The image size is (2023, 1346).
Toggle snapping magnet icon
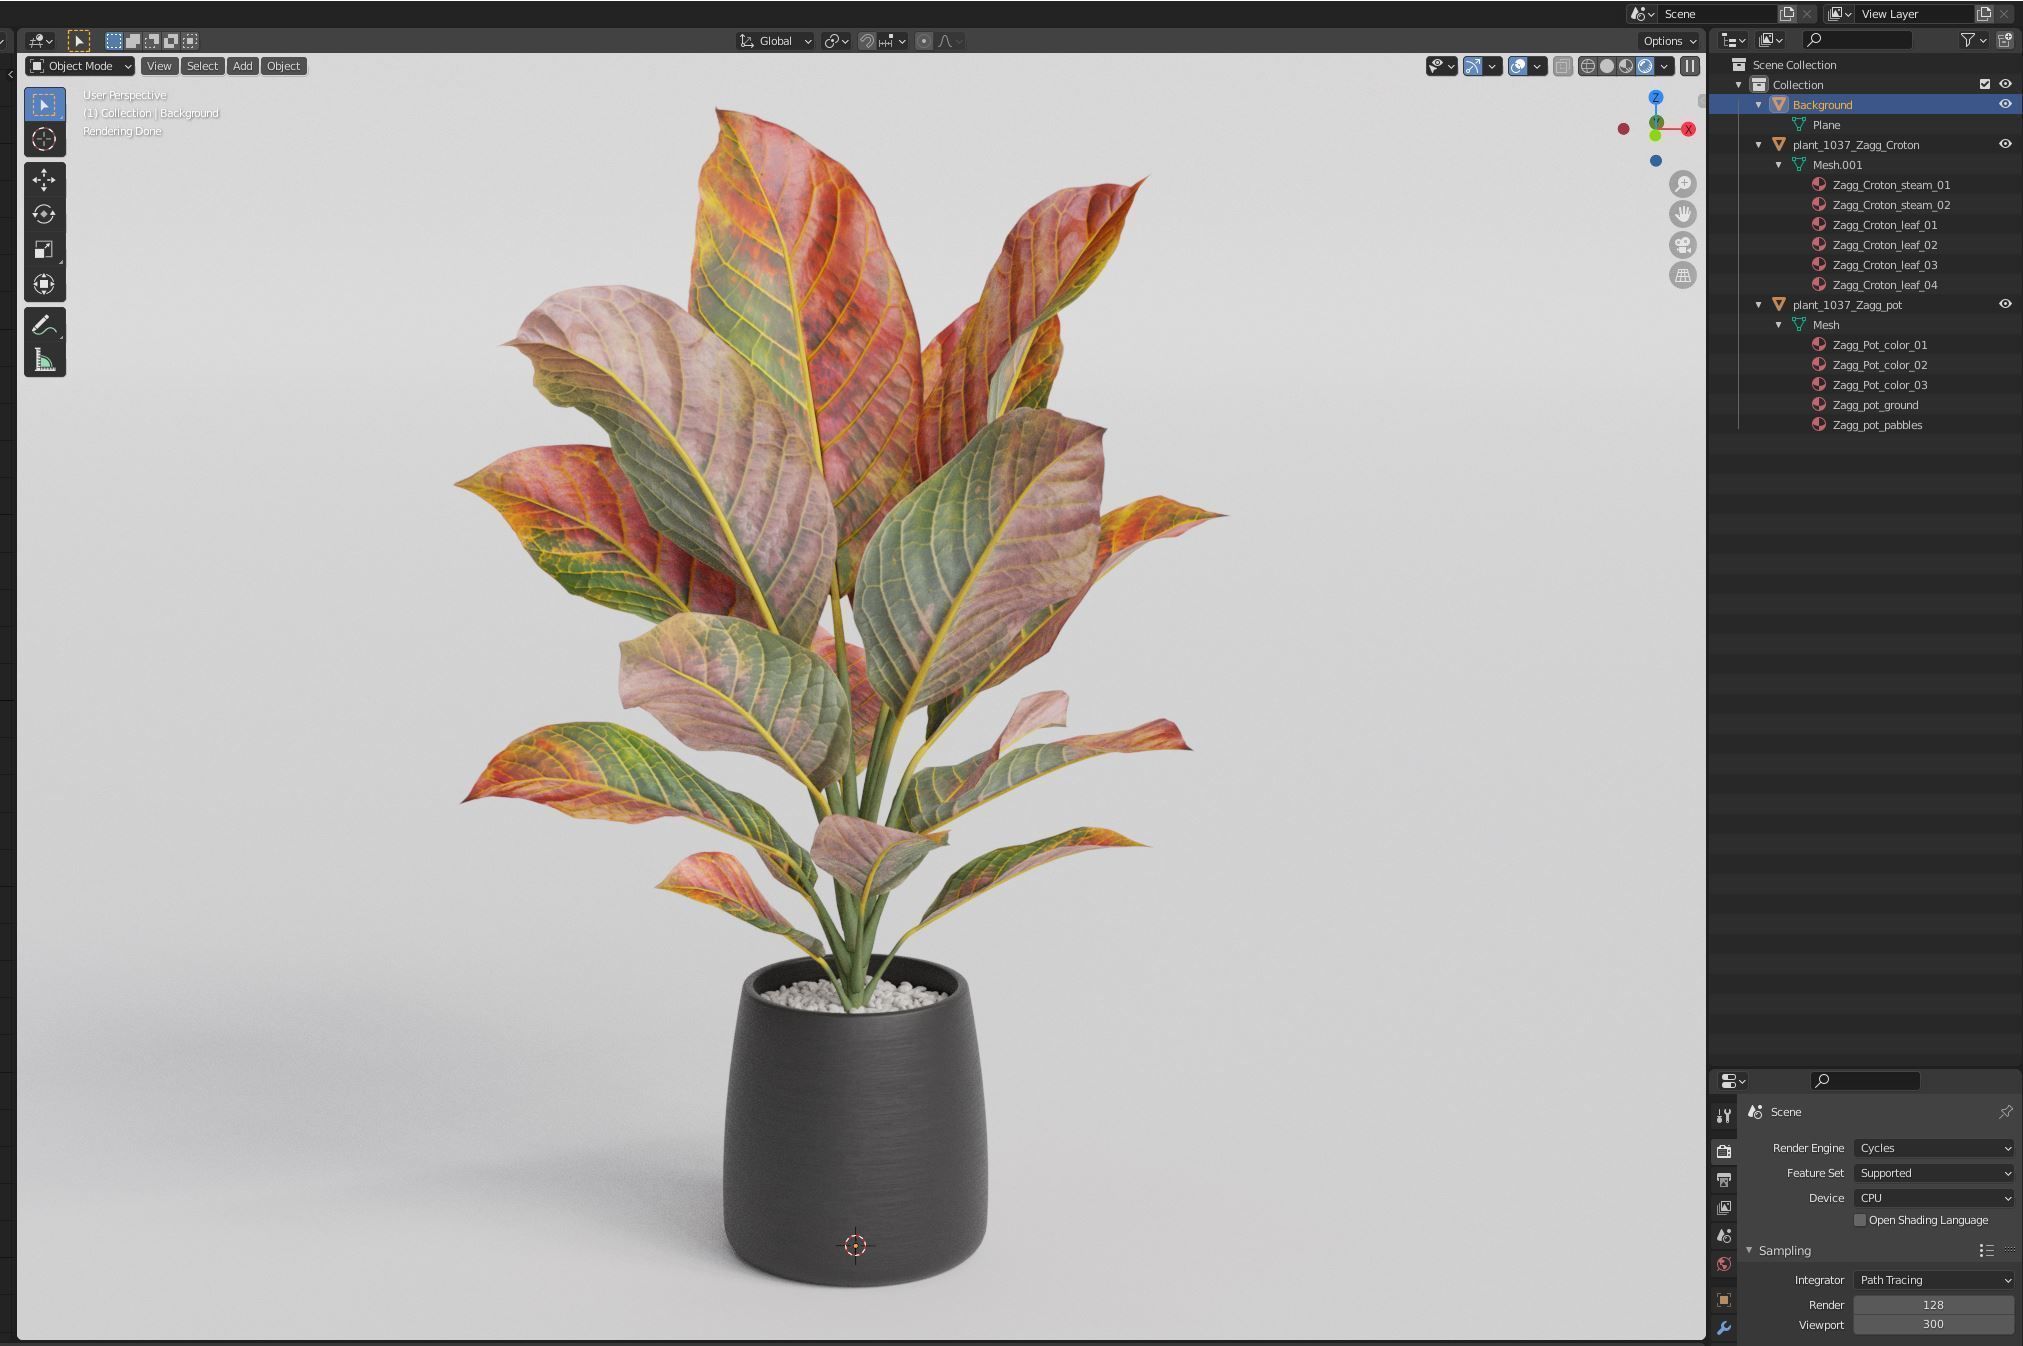(x=867, y=41)
